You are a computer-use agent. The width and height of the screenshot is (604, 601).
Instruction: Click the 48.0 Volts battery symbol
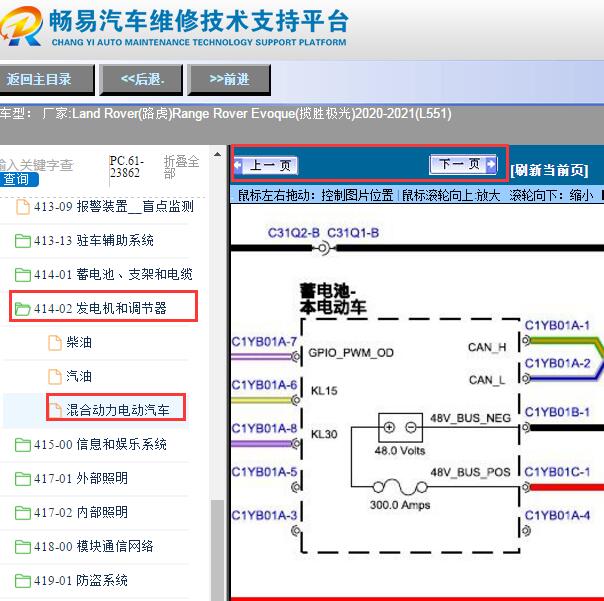pyautogui.click(x=400, y=428)
